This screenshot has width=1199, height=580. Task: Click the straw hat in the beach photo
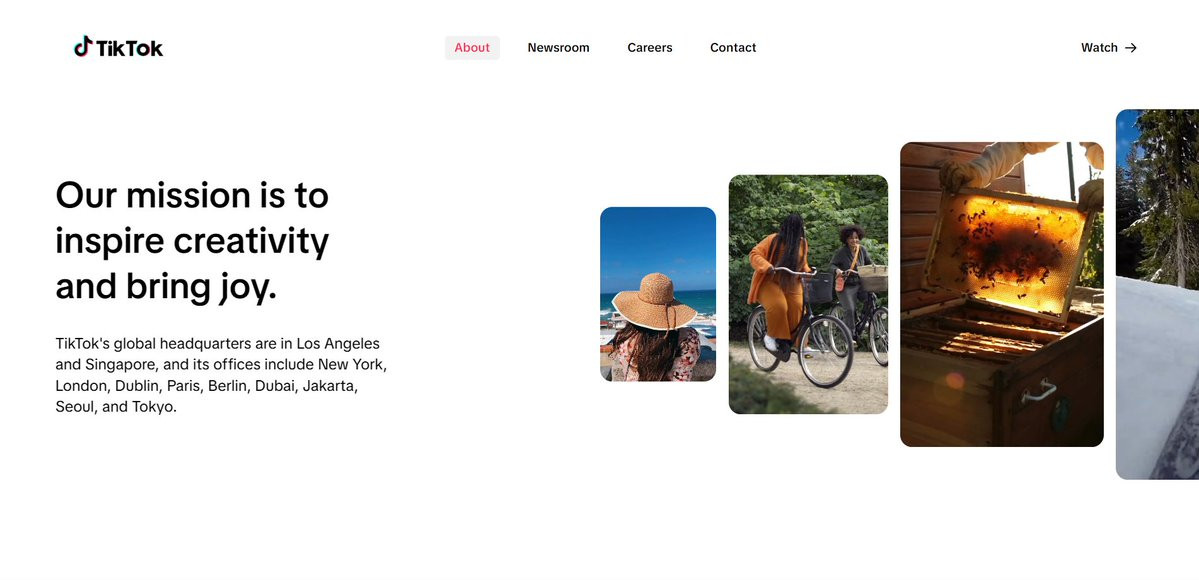pos(655,302)
